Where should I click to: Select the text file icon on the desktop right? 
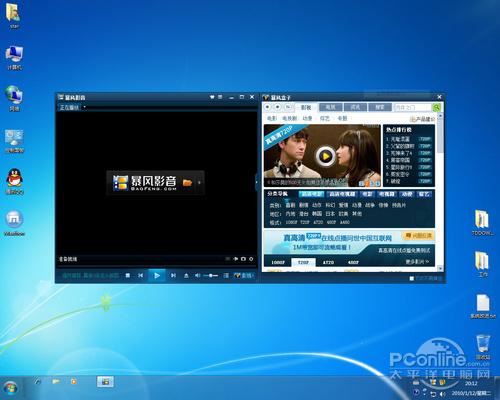[483, 306]
